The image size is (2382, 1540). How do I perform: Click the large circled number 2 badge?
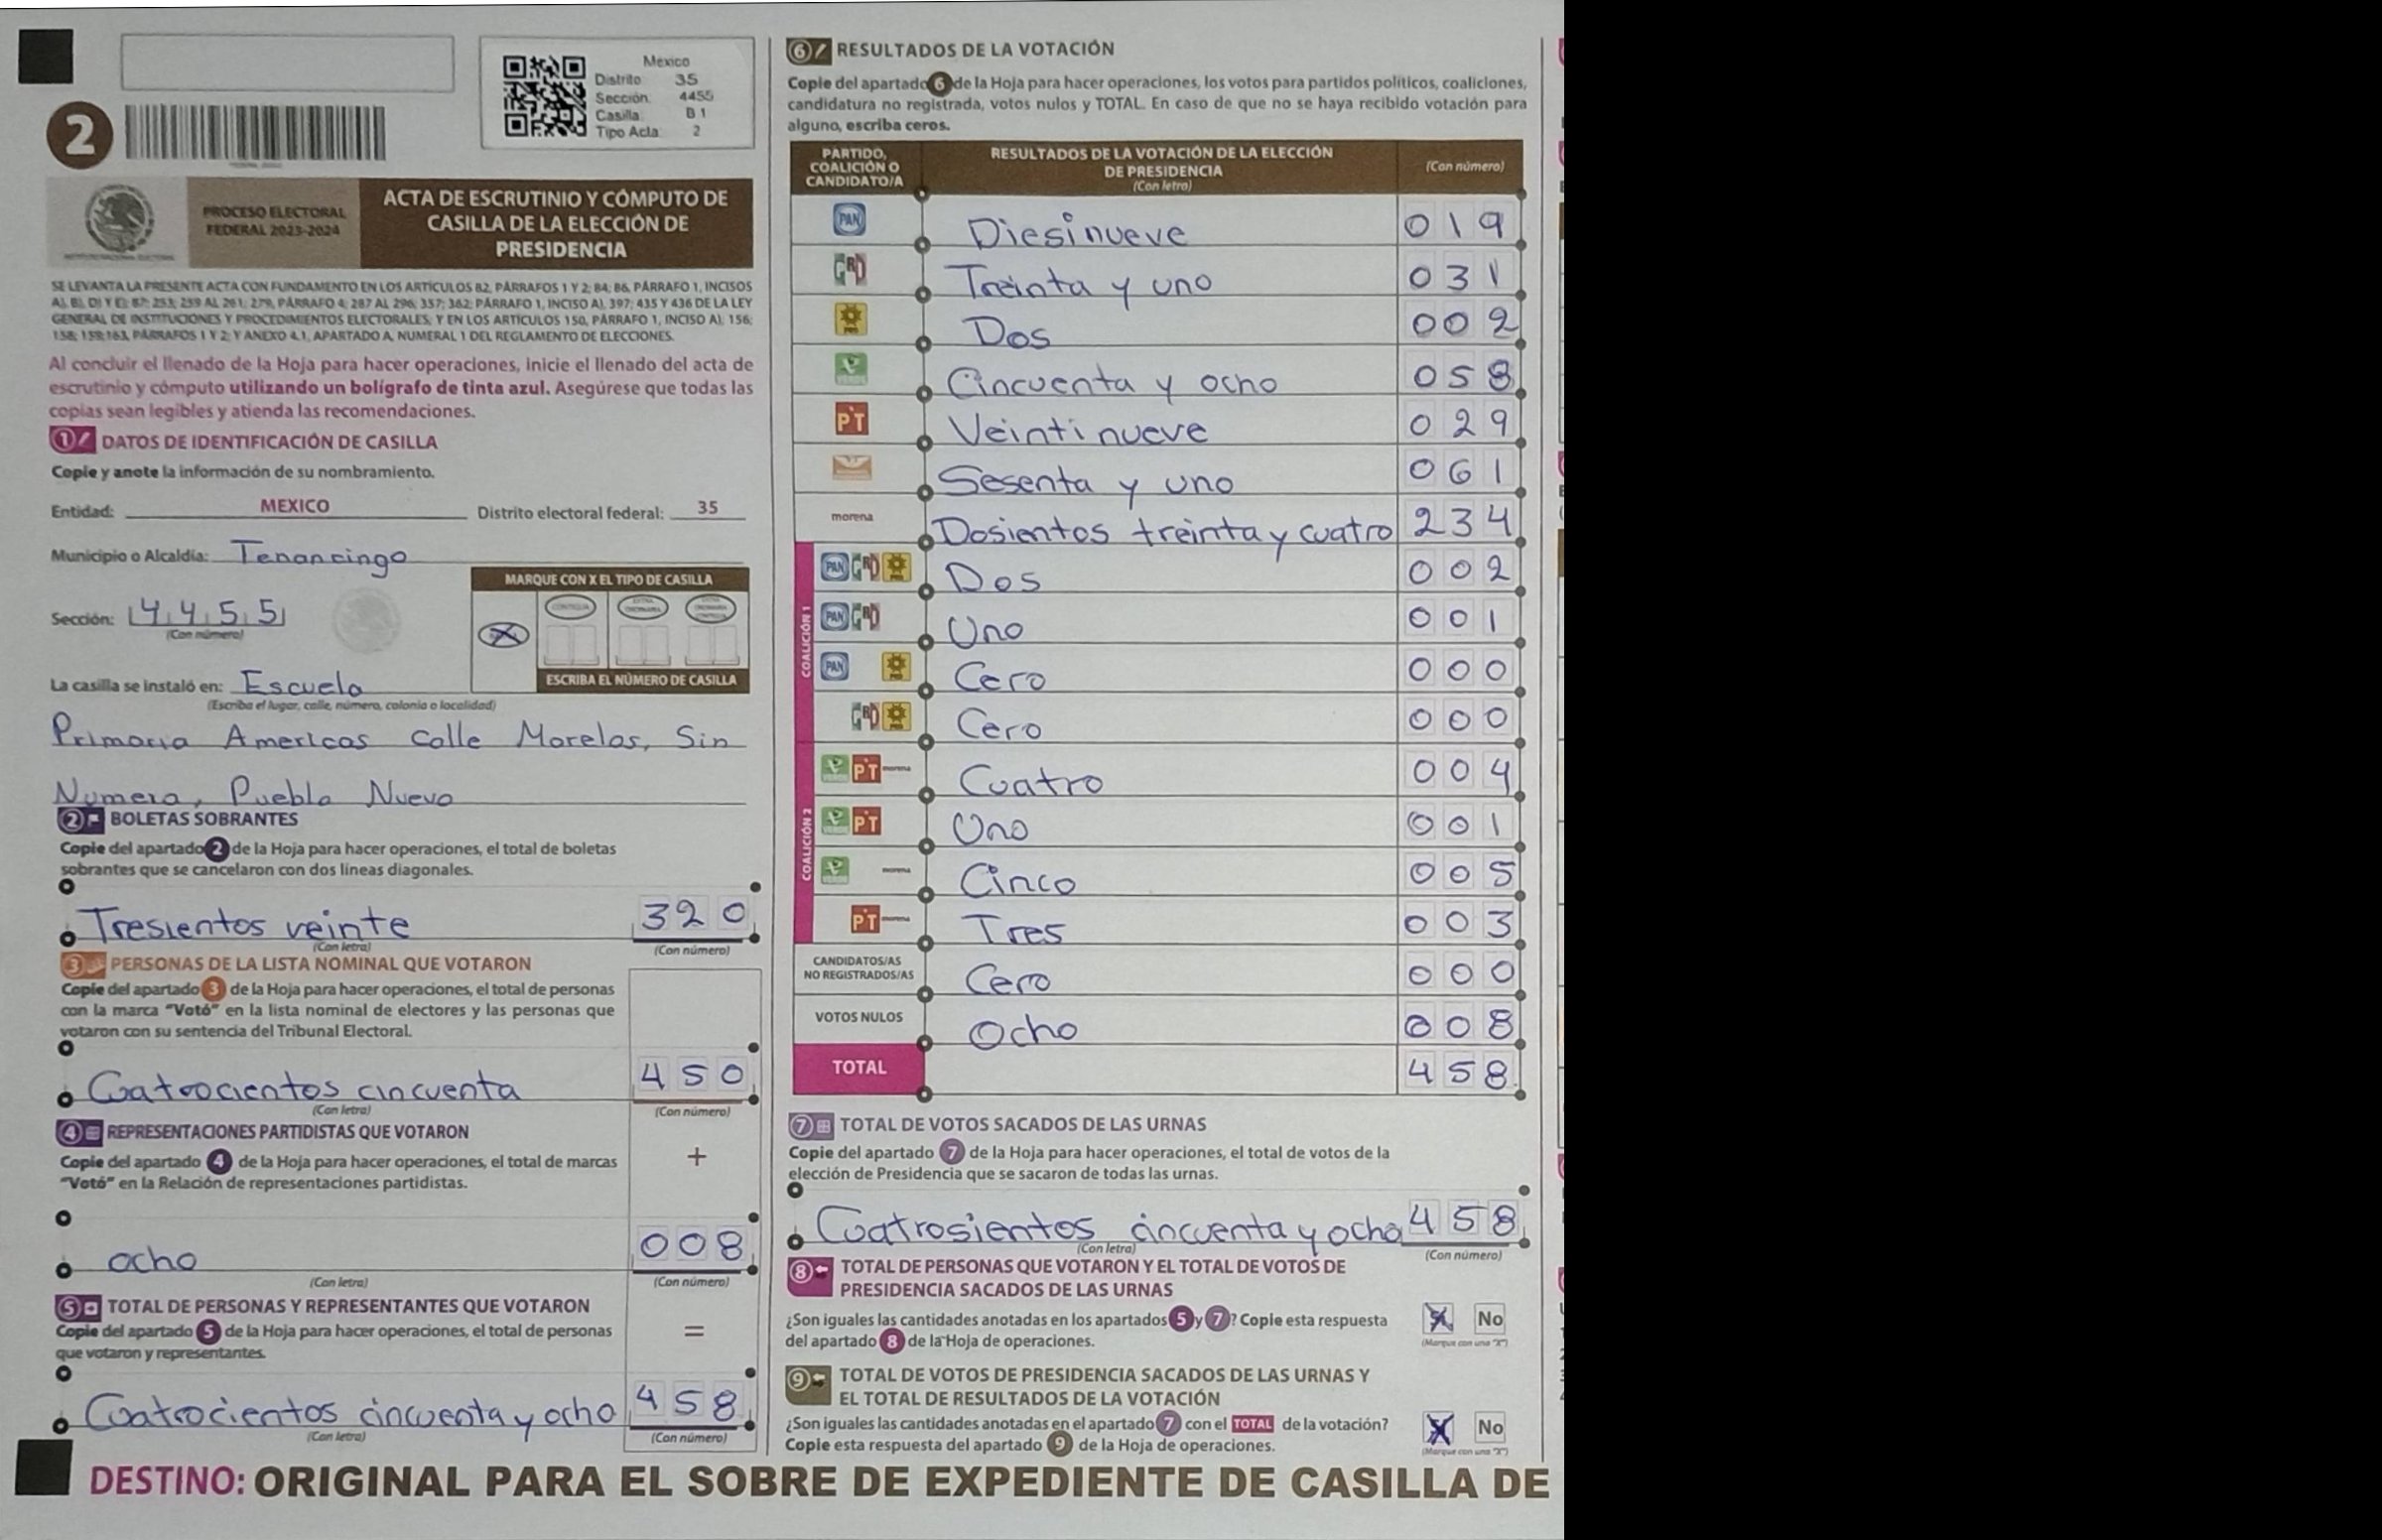78,136
